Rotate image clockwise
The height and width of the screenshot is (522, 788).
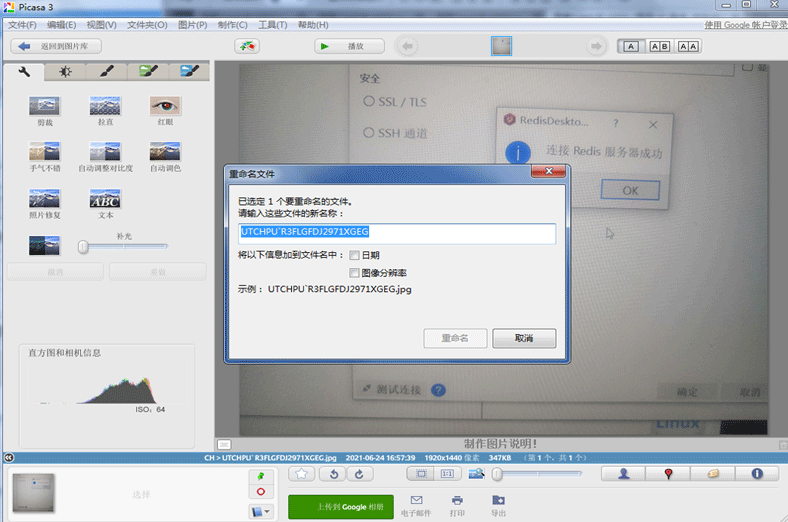point(359,474)
